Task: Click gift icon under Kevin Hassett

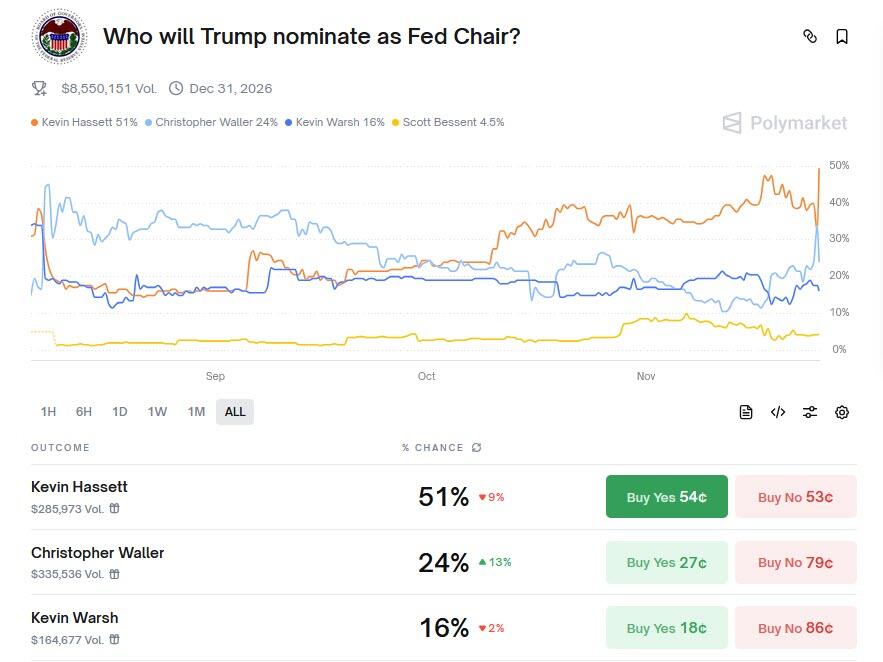Action: [x=115, y=509]
